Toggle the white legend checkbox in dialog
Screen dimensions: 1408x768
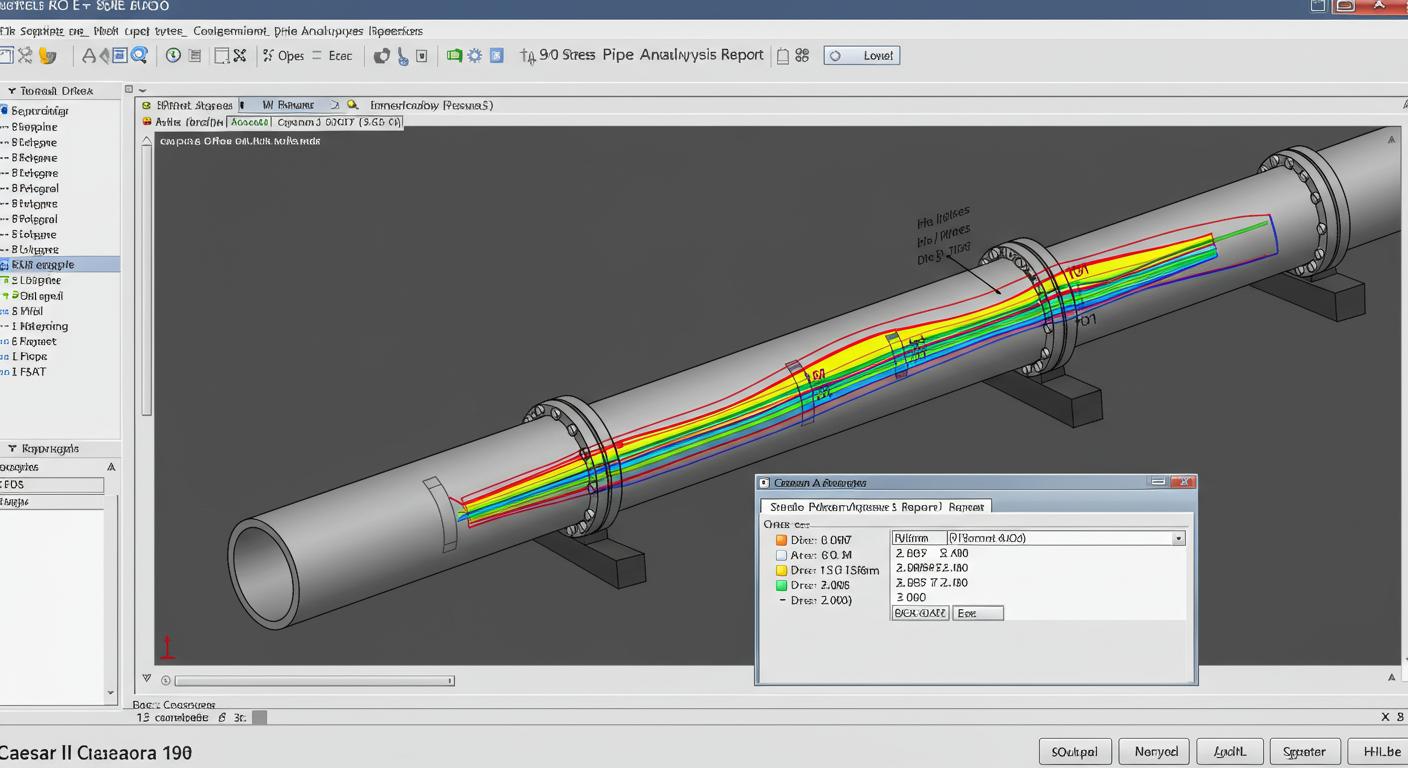point(782,555)
